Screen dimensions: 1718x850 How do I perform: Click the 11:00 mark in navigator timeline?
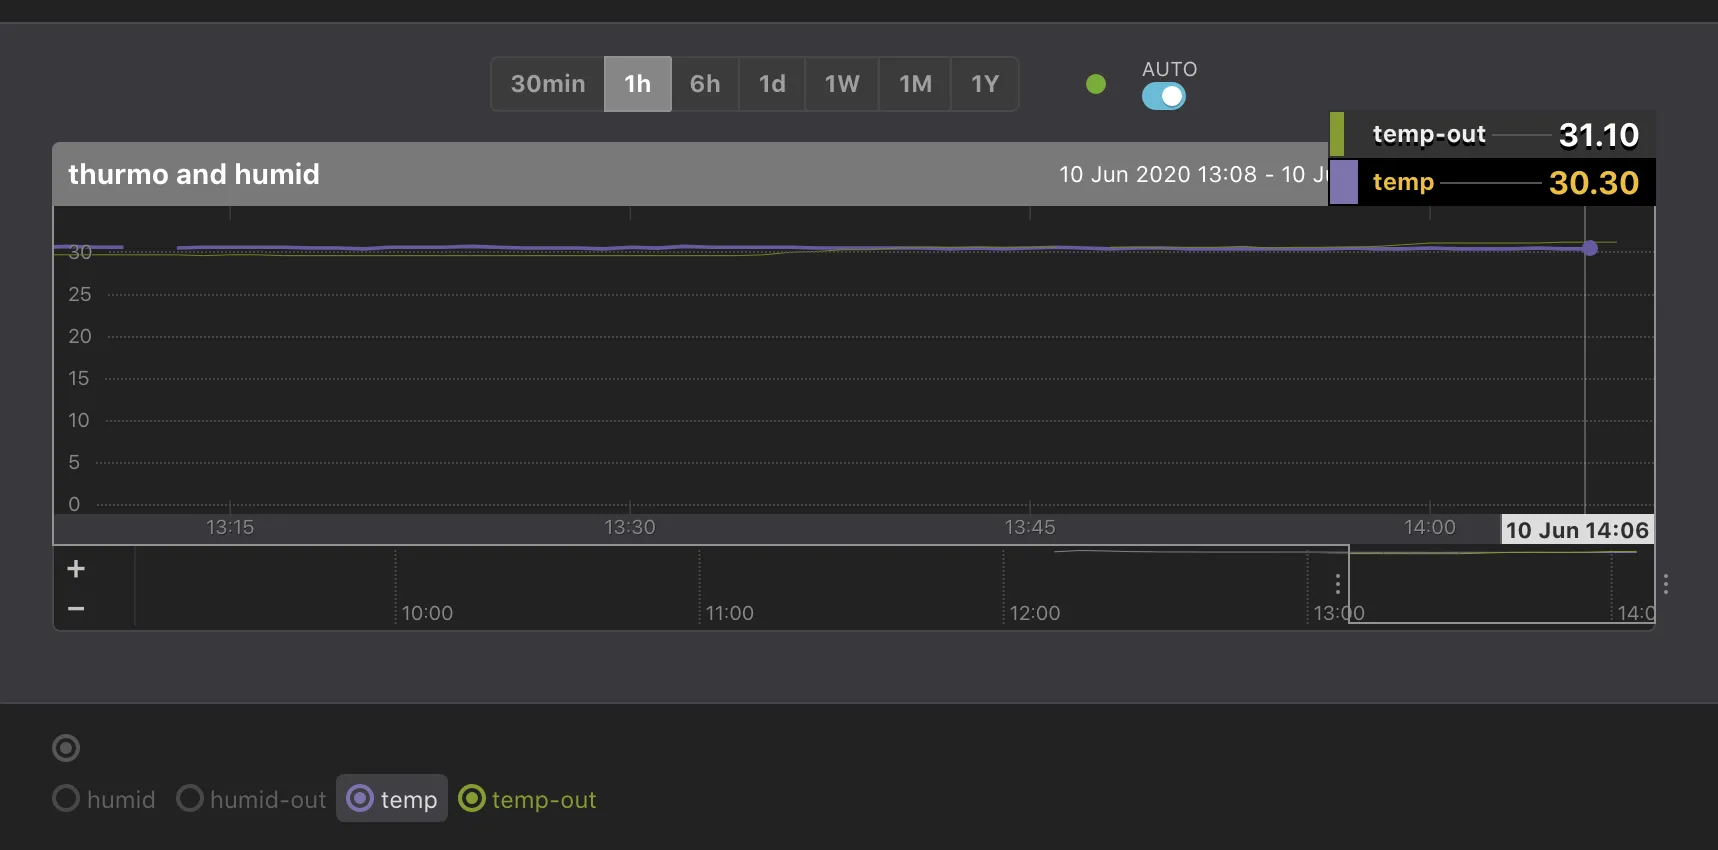click(729, 613)
